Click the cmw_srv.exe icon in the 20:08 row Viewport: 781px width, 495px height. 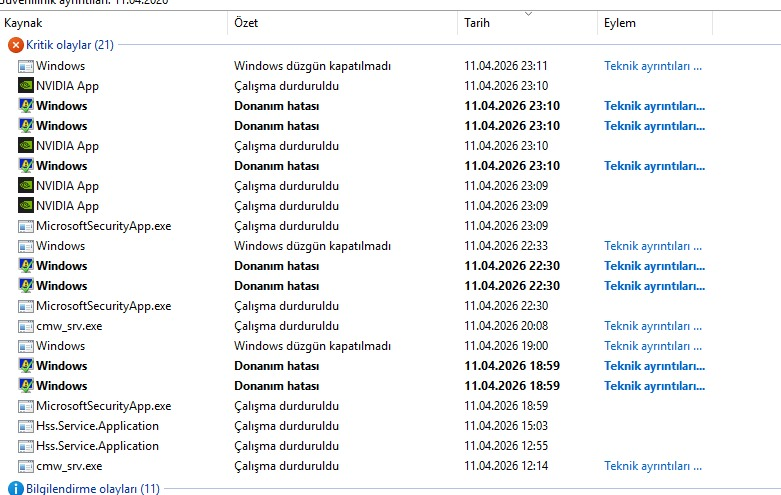(26, 326)
